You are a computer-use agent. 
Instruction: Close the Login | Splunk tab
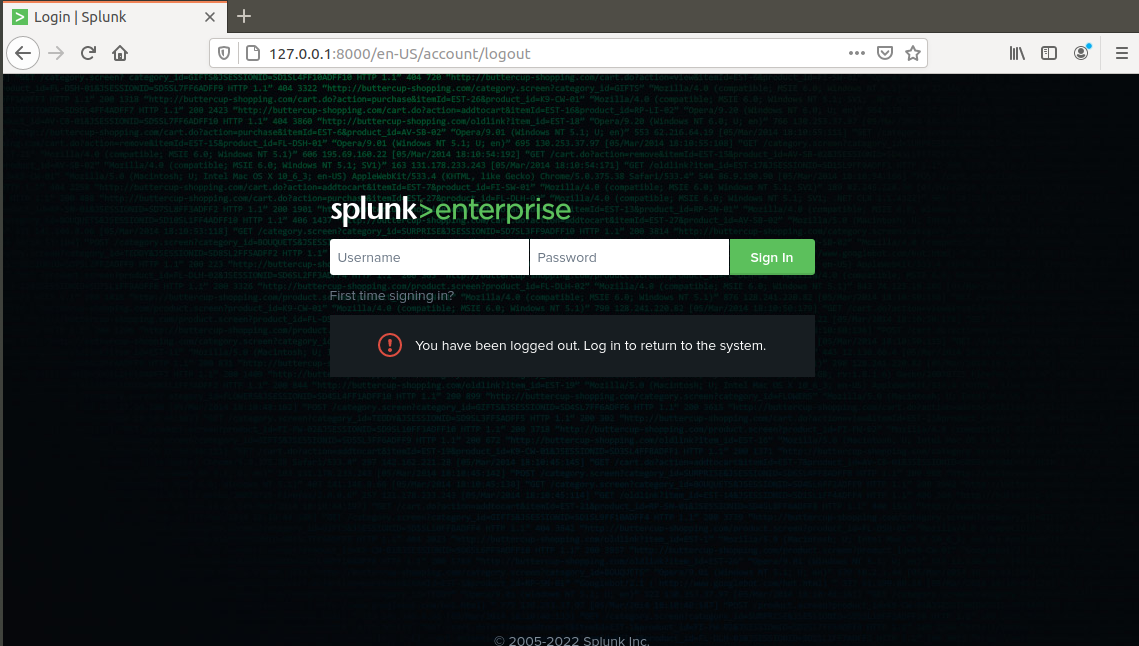[210, 17]
